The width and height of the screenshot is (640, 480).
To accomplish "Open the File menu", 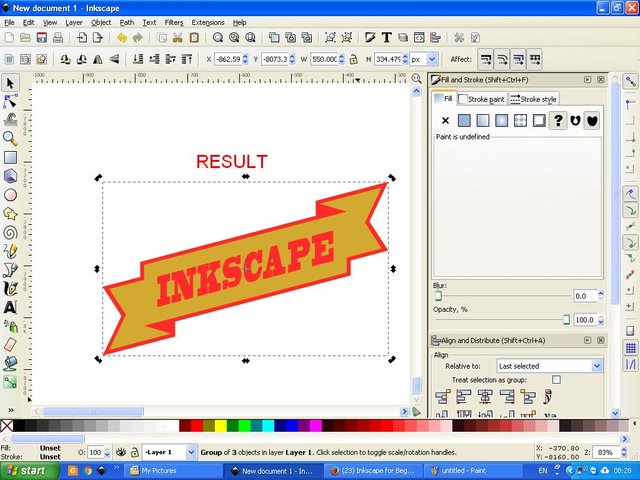I will tap(9, 22).
